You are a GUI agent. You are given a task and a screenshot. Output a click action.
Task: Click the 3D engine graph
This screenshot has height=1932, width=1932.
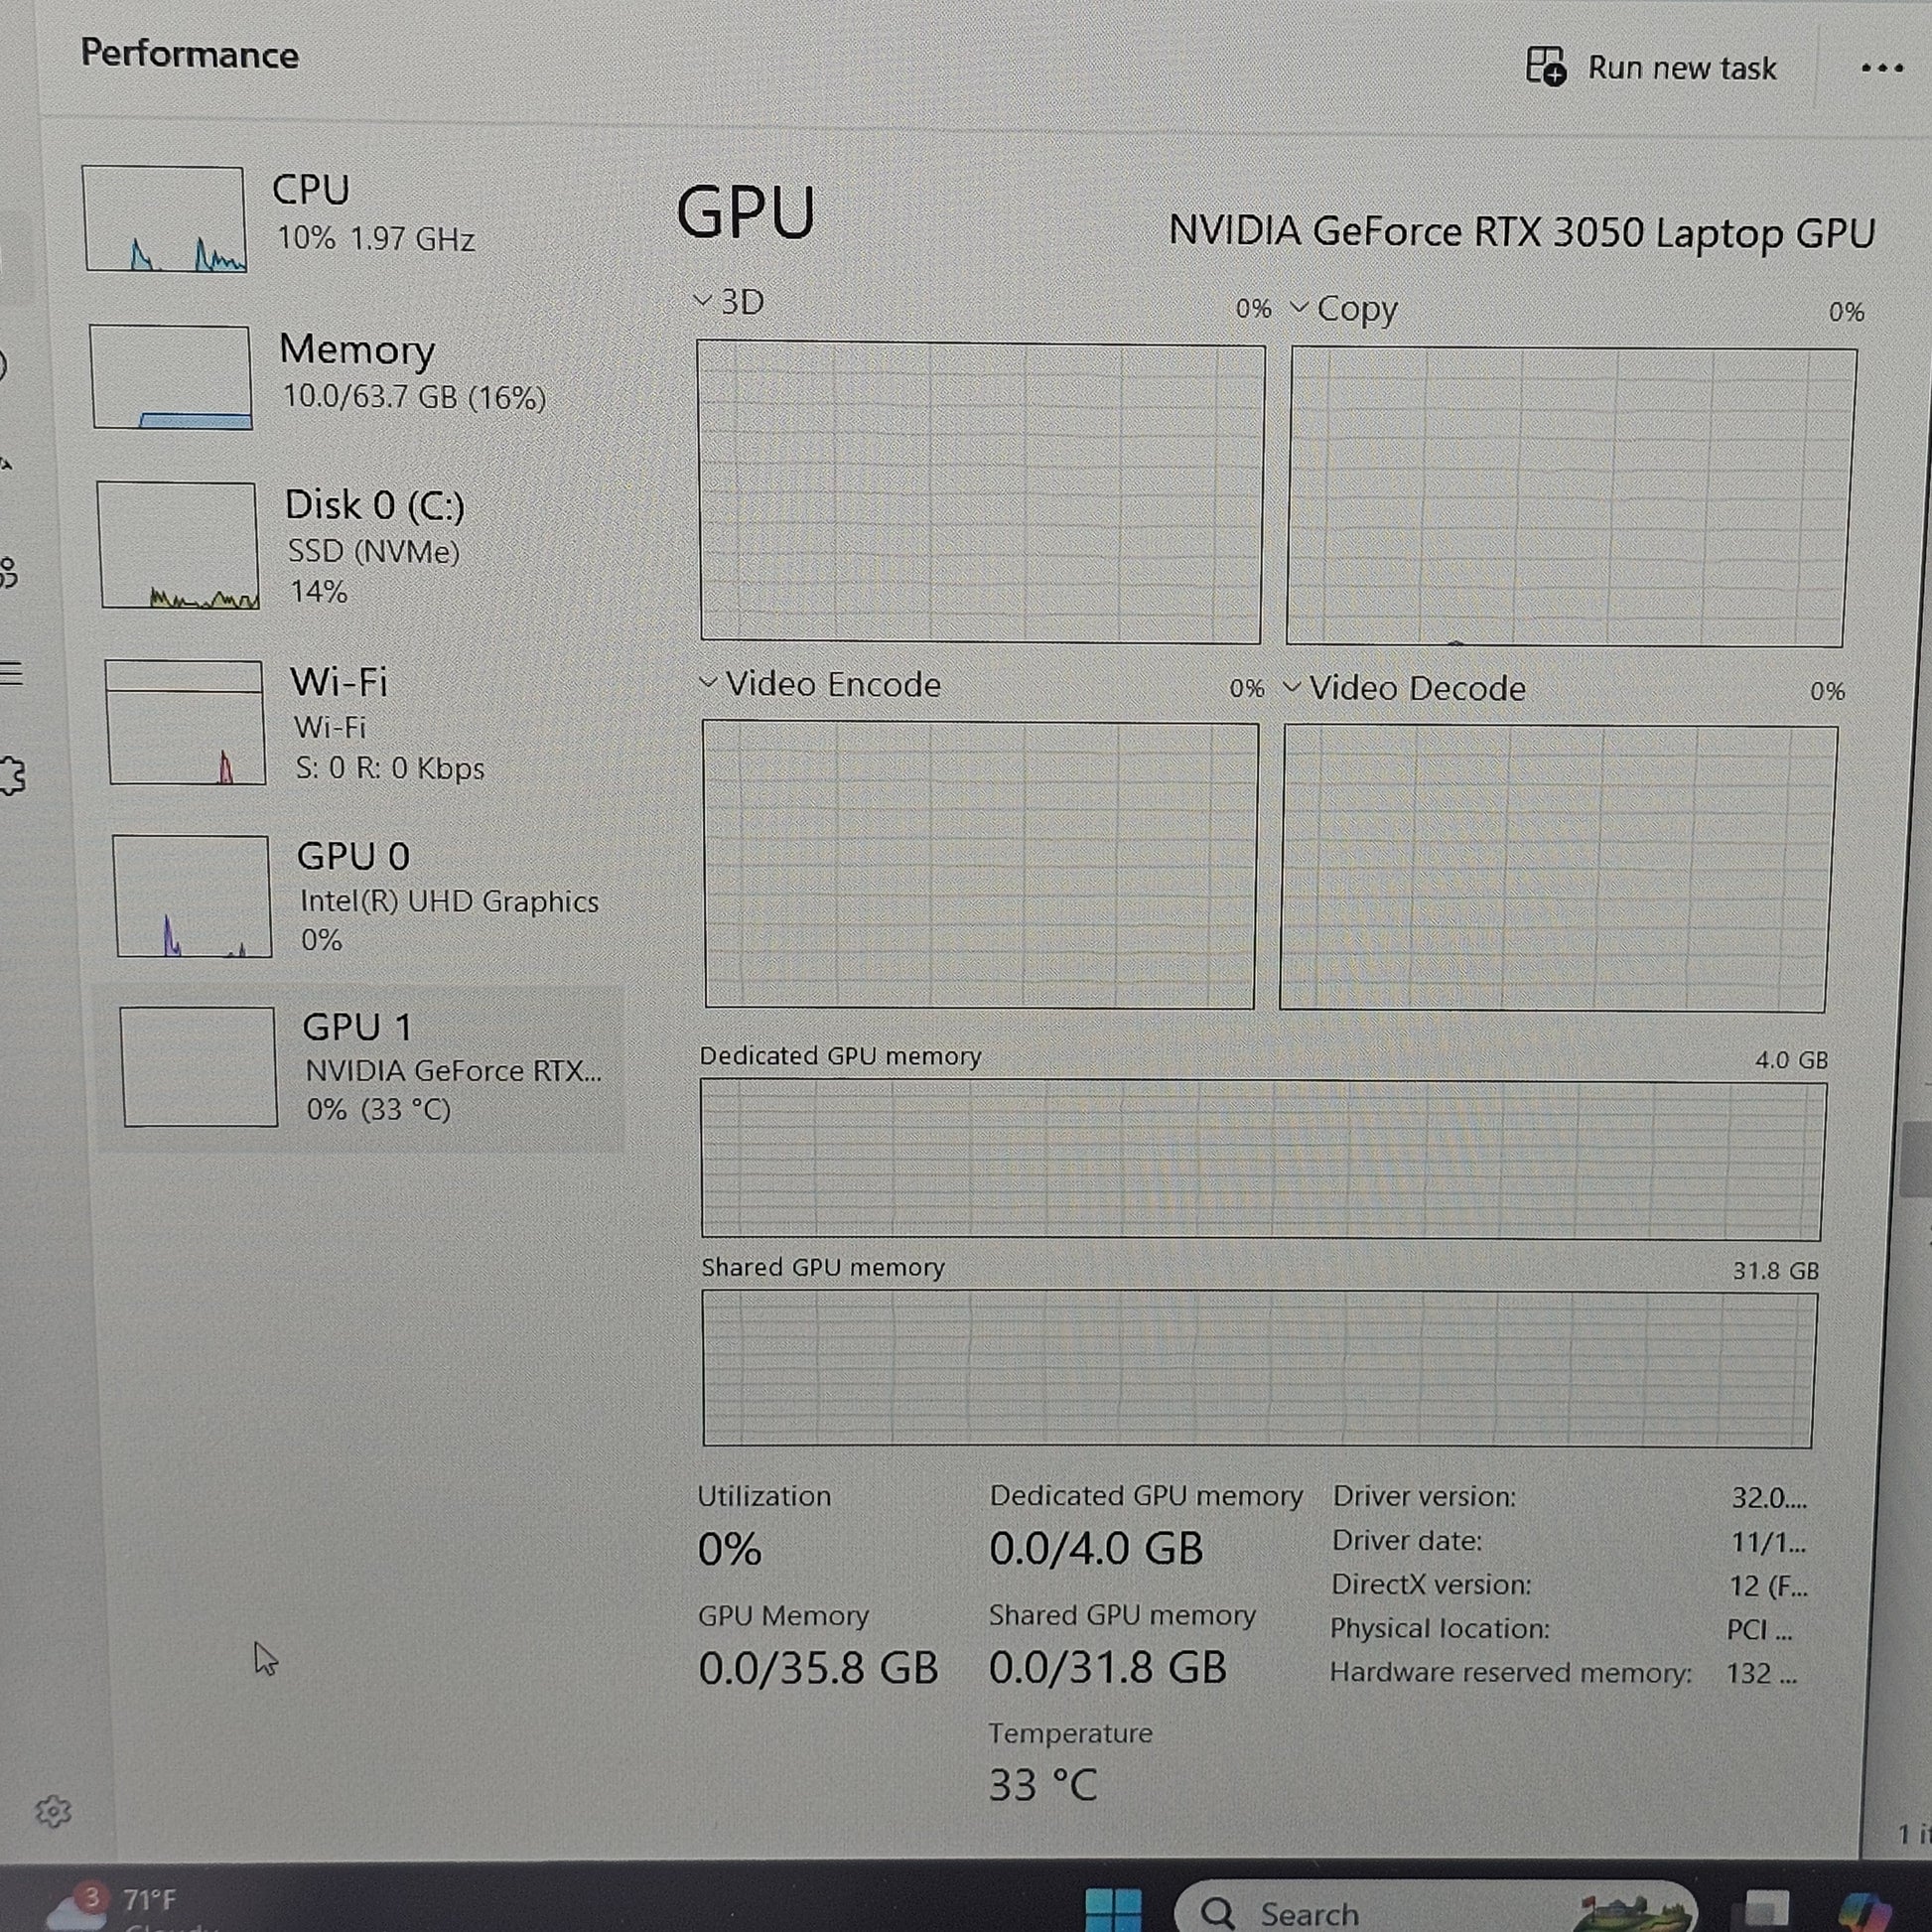click(x=981, y=492)
